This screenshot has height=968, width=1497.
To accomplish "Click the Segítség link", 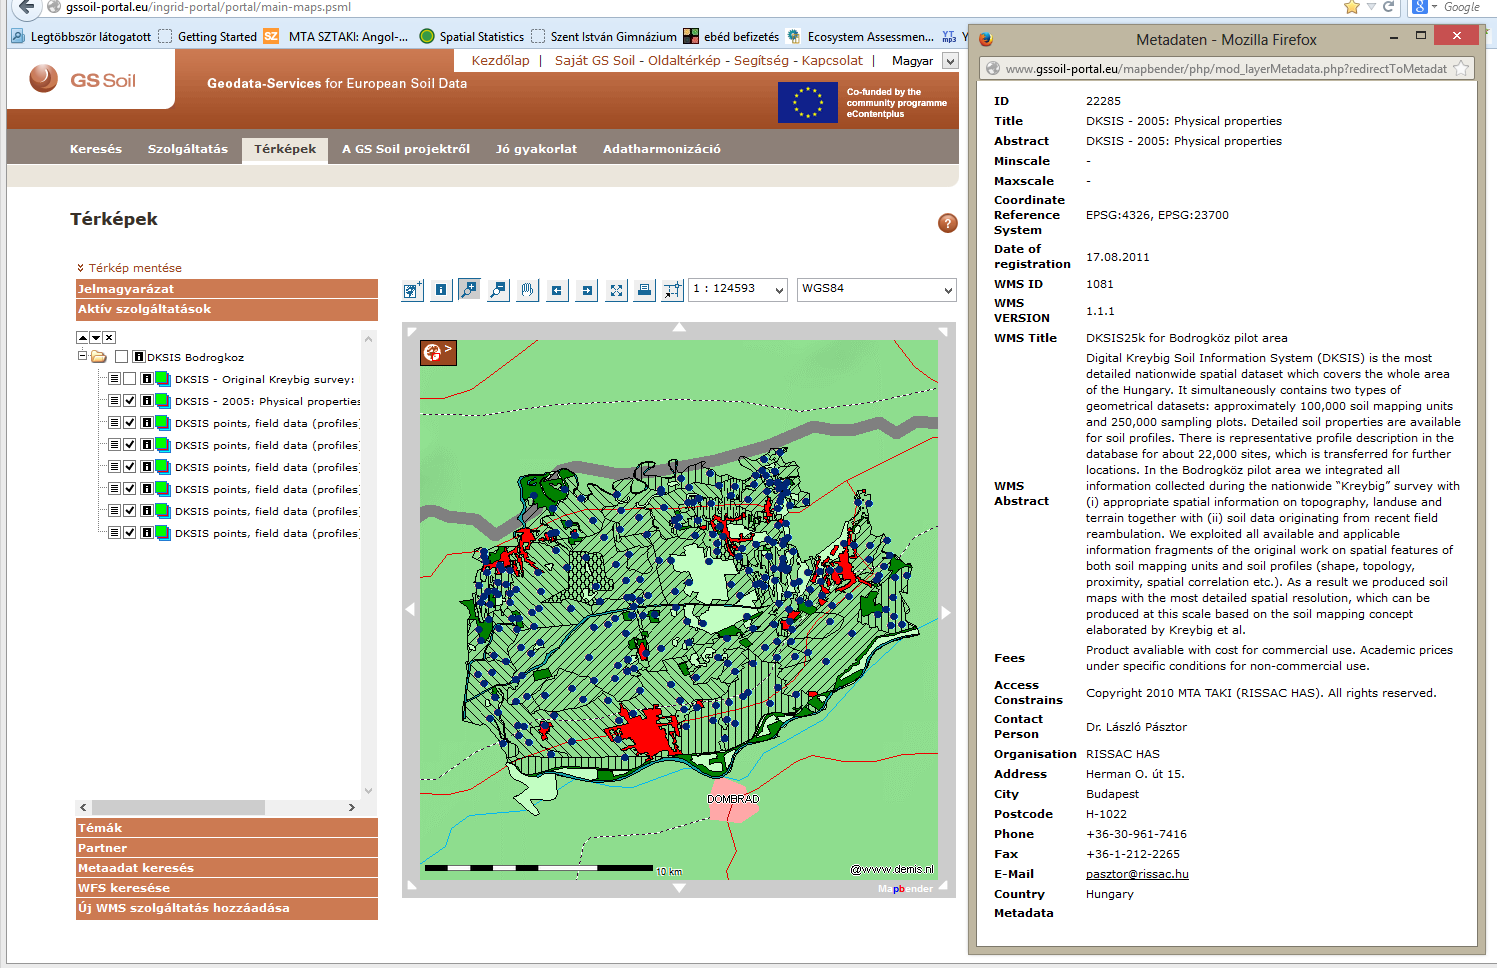I will (x=761, y=61).
